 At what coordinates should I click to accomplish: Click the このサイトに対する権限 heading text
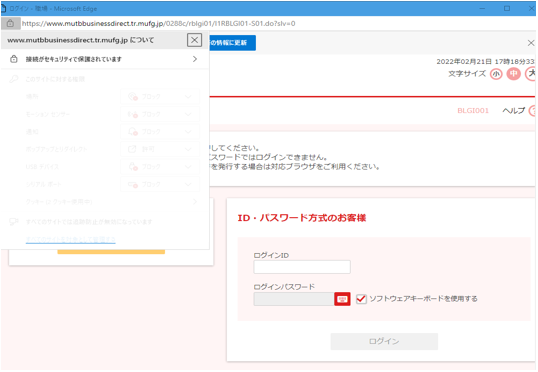(55, 79)
